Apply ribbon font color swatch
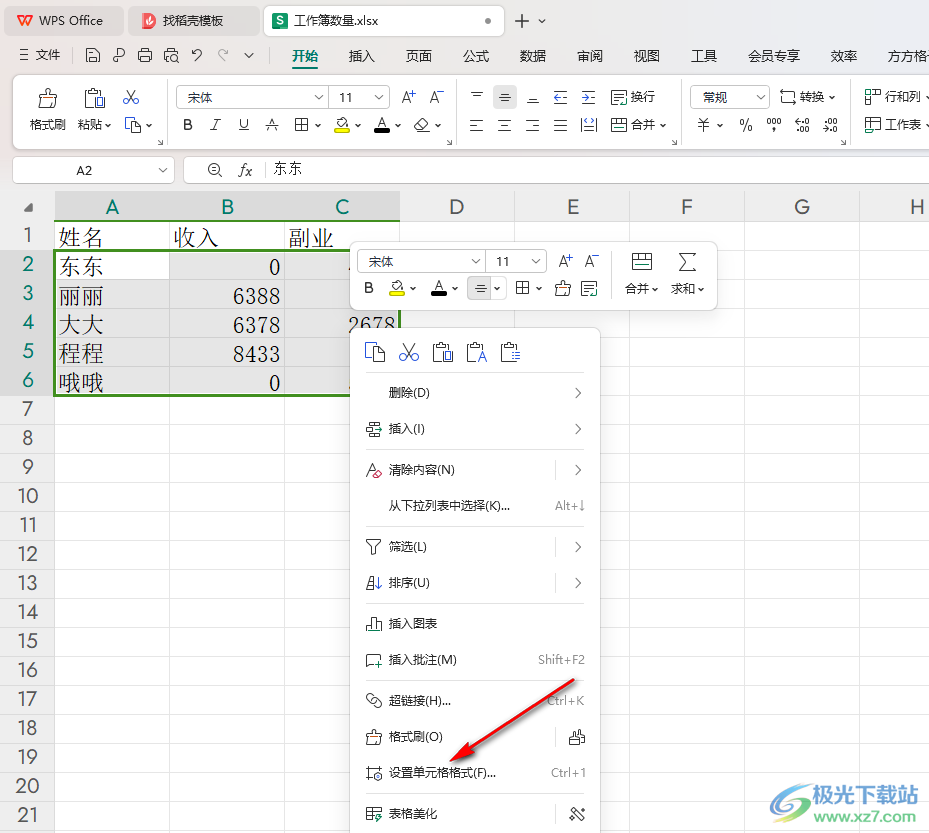This screenshot has height=833, width=929. 382,125
